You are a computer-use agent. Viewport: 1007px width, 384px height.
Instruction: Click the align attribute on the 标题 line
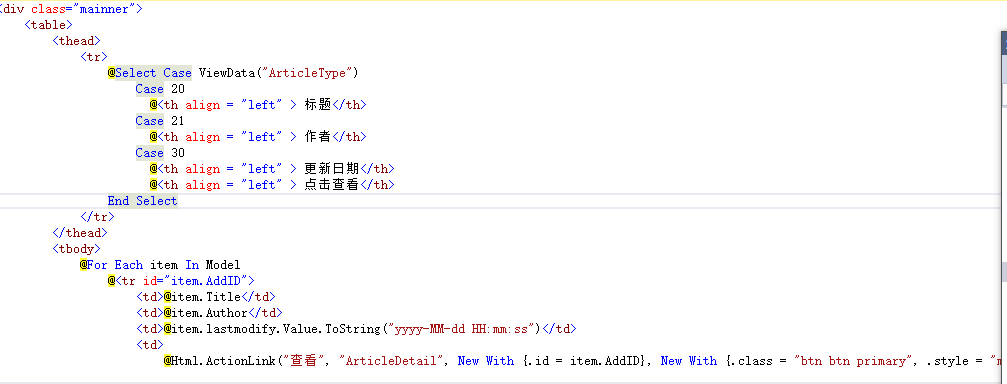coord(203,105)
